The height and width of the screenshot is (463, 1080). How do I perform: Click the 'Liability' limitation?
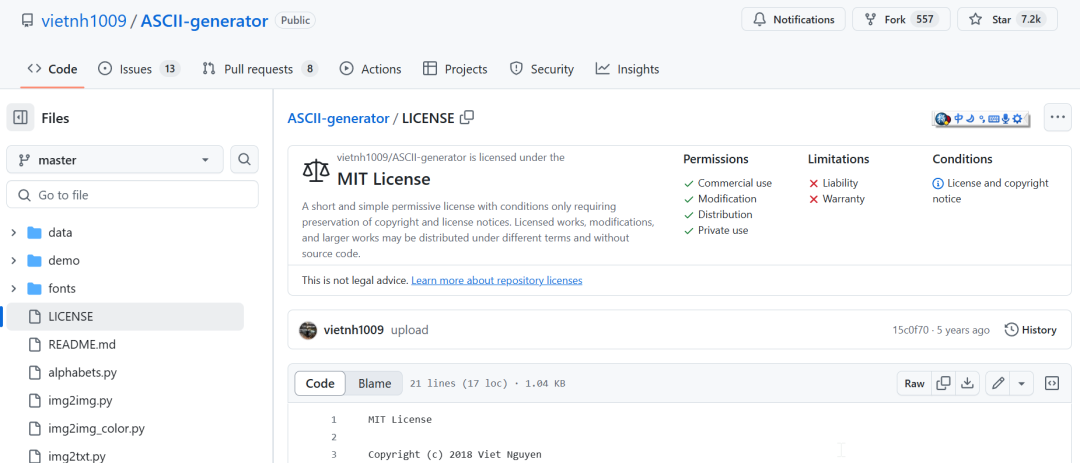tap(840, 183)
